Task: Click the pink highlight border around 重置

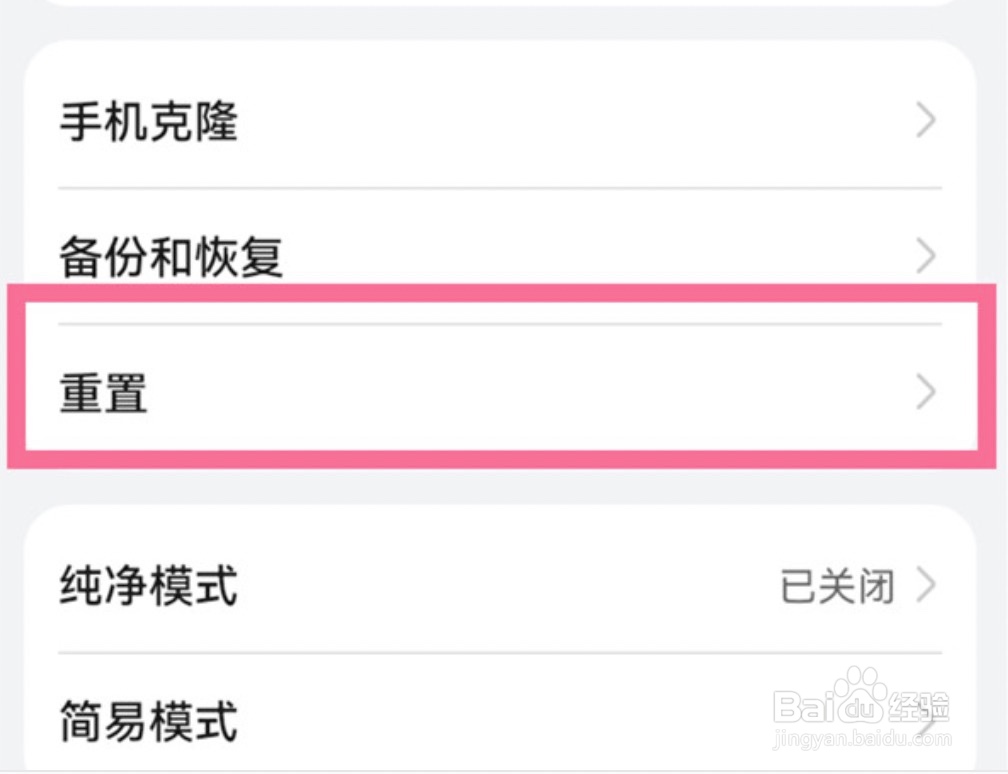Action: coord(500,291)
